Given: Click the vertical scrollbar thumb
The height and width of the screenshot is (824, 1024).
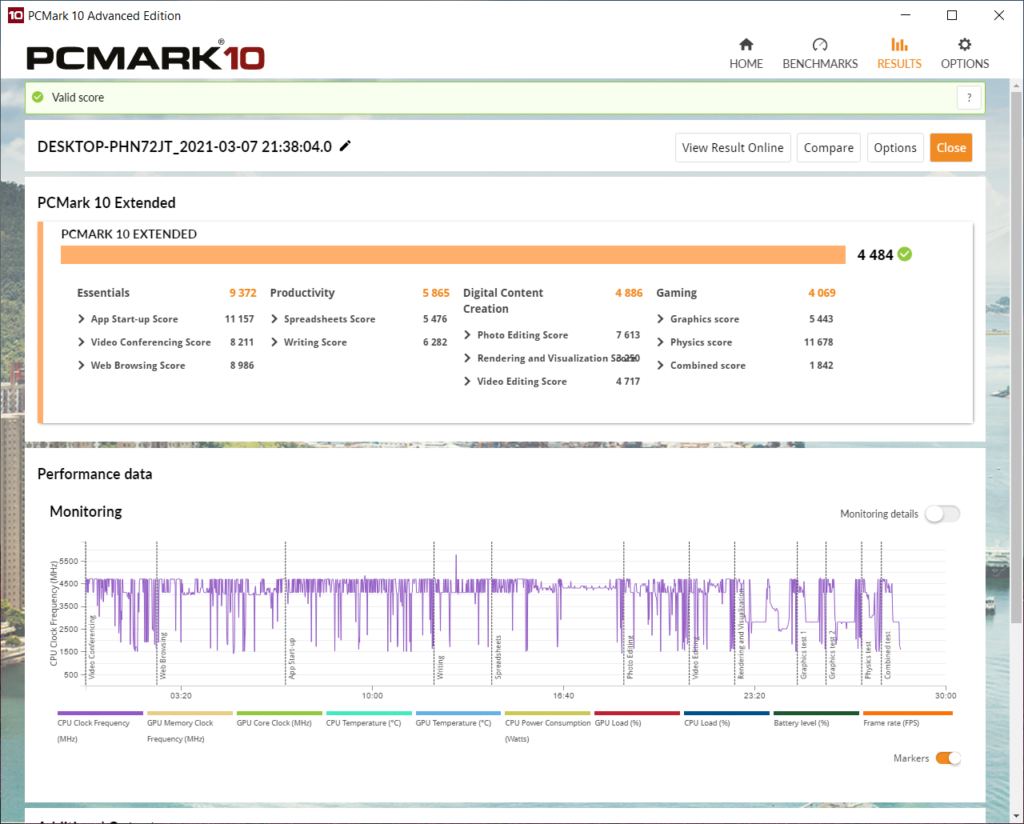Looking at the screenshot, I should (x=1016, y=356).
